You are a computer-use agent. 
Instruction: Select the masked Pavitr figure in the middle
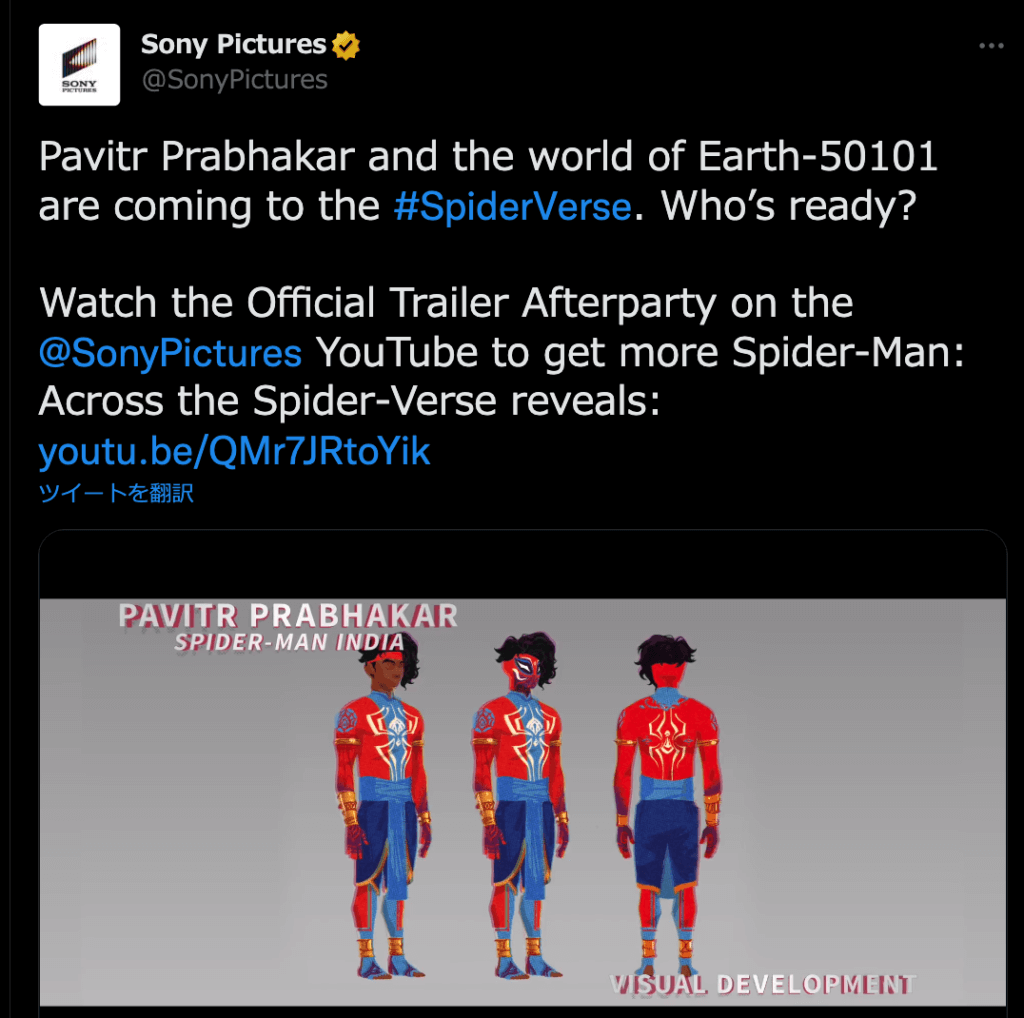coord(522,804)
